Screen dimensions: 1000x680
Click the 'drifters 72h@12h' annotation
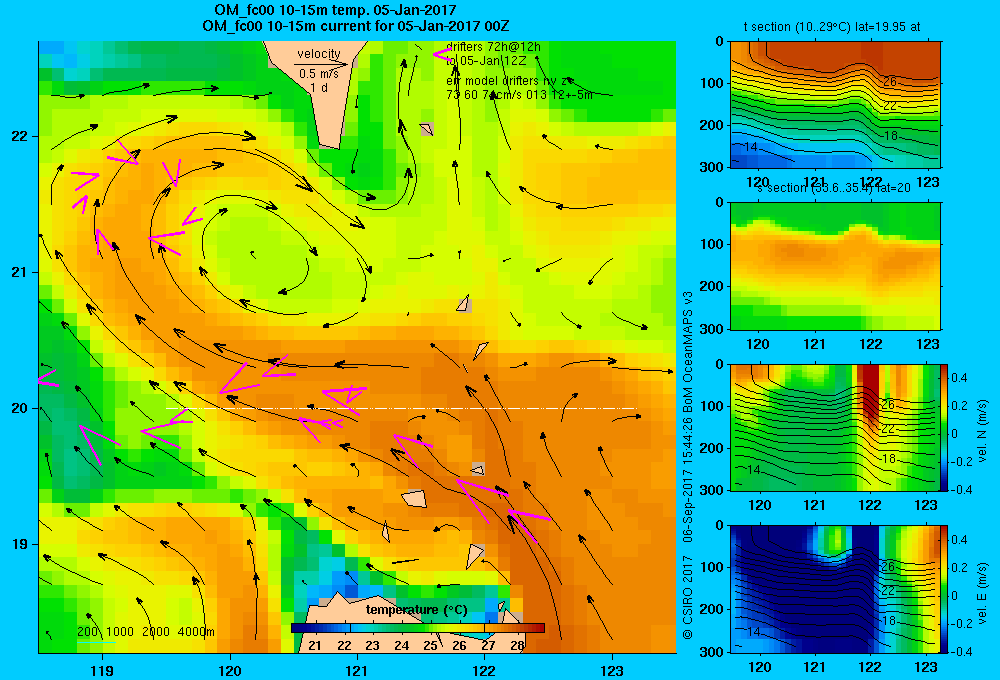(x=493, y=47)
